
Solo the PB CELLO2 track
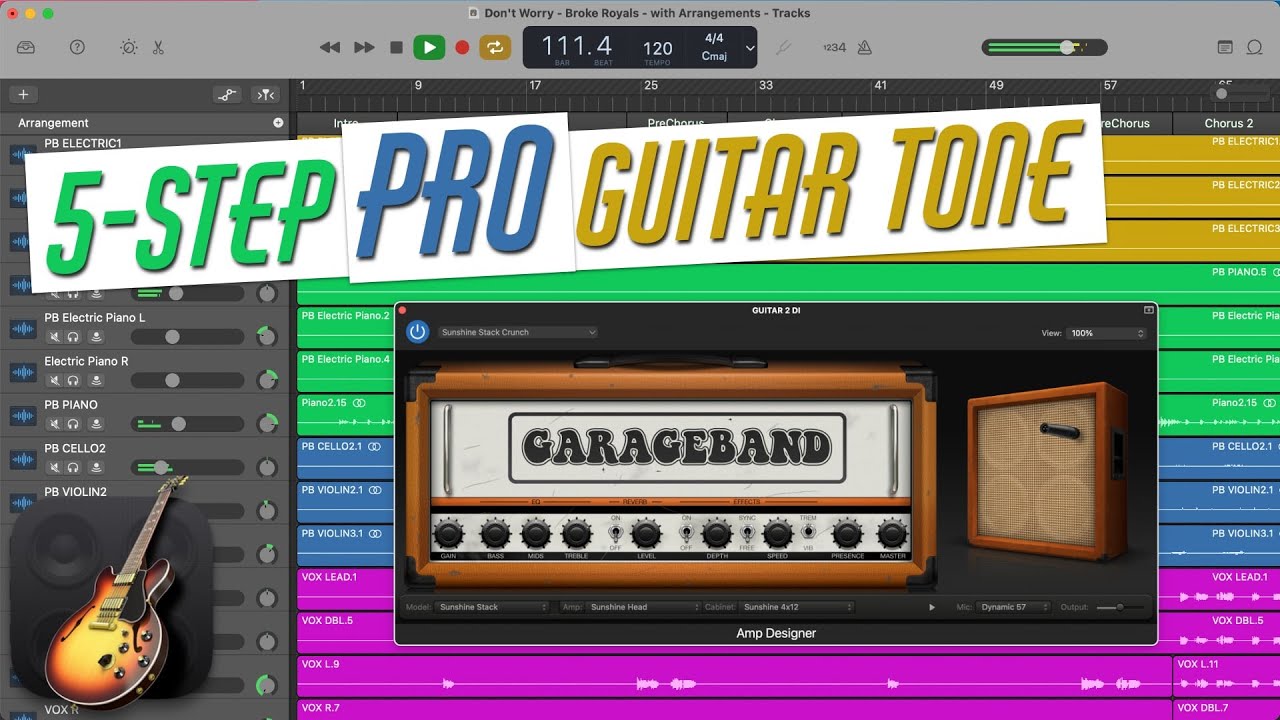coord(73,468)
